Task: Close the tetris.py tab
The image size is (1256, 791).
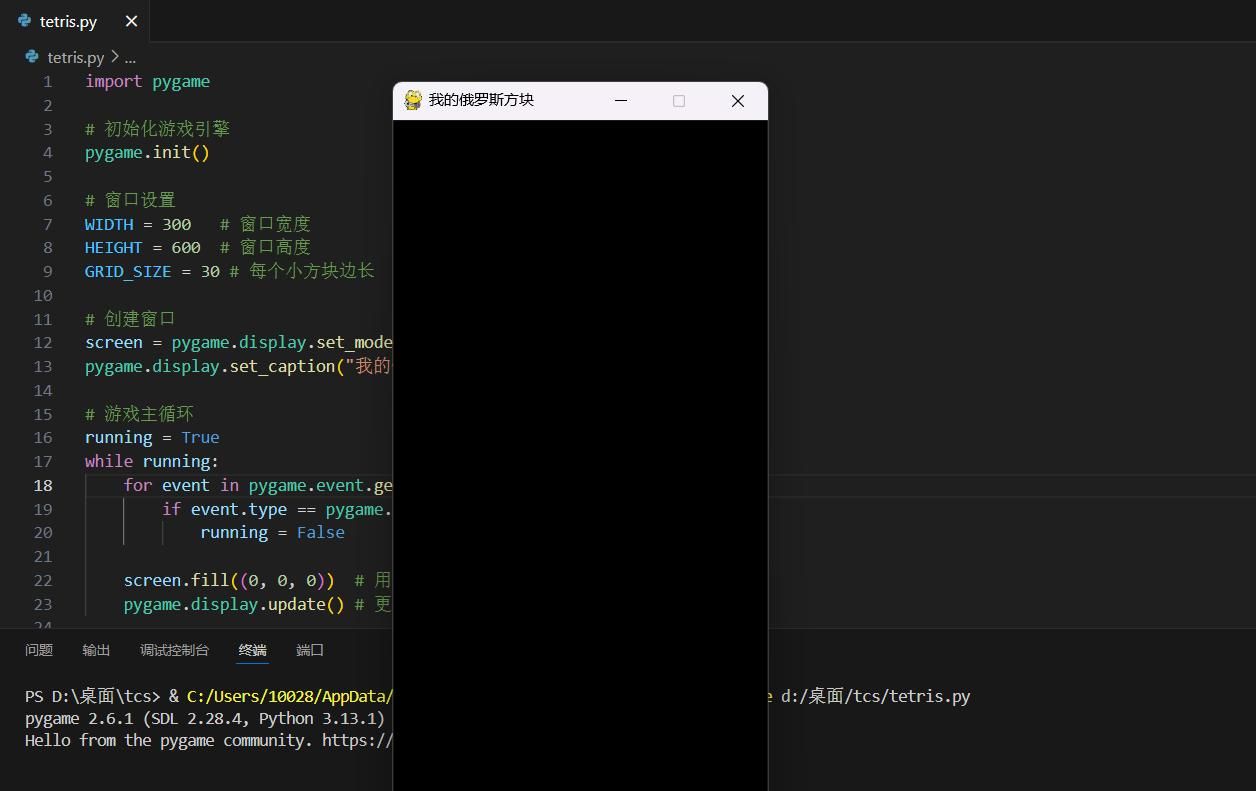Action: [x=131, y=21]
